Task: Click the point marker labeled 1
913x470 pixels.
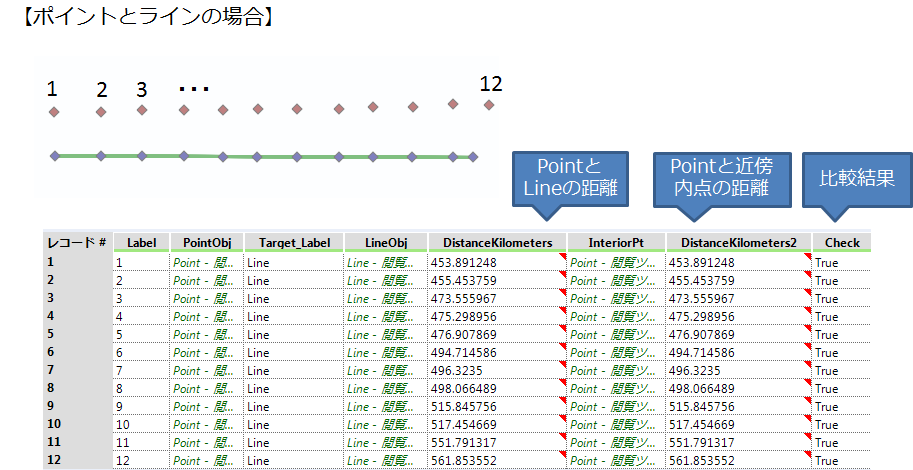Action: pos(54,113)
